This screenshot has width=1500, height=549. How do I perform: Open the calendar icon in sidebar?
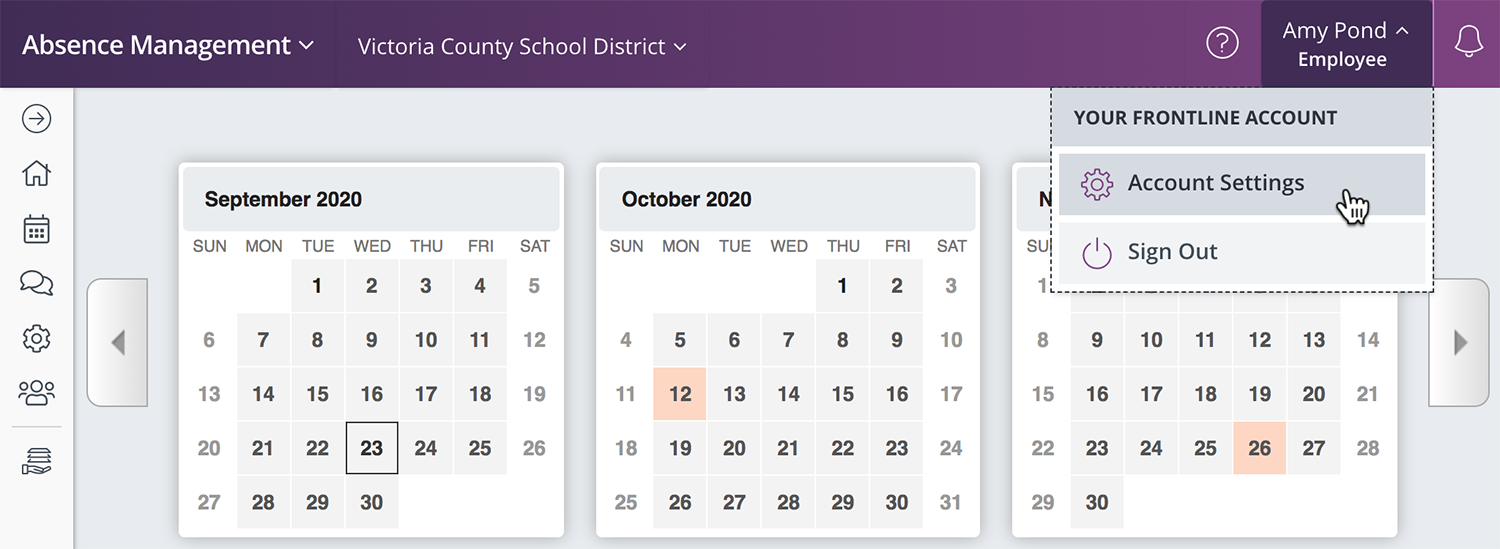click(36, 229)
